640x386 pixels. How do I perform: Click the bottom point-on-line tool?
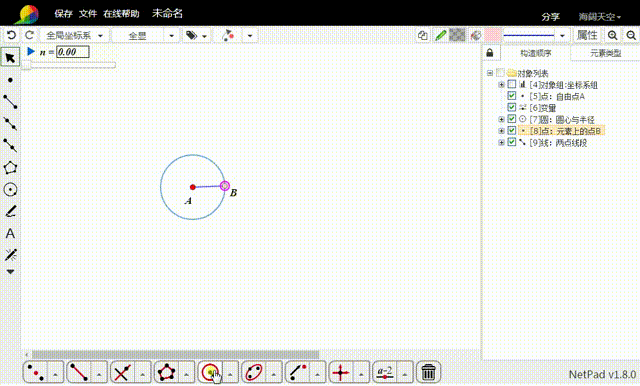(297, 373)
